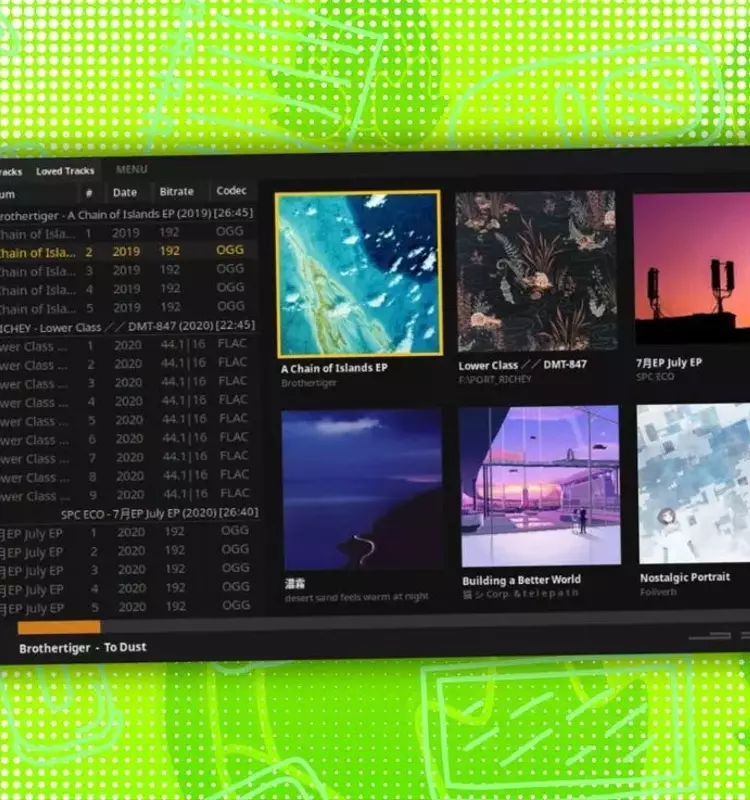Select July EP track 2 row

pyautogui.click(x=130, y=551)
